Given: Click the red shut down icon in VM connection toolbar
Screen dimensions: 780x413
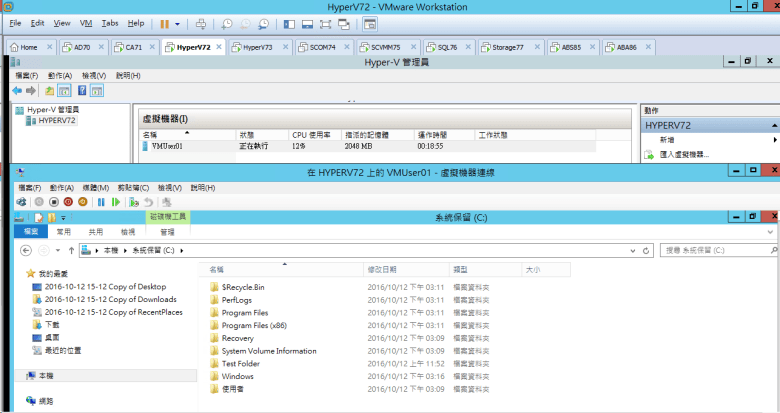Looking at the screenshot, I should 68,201.
